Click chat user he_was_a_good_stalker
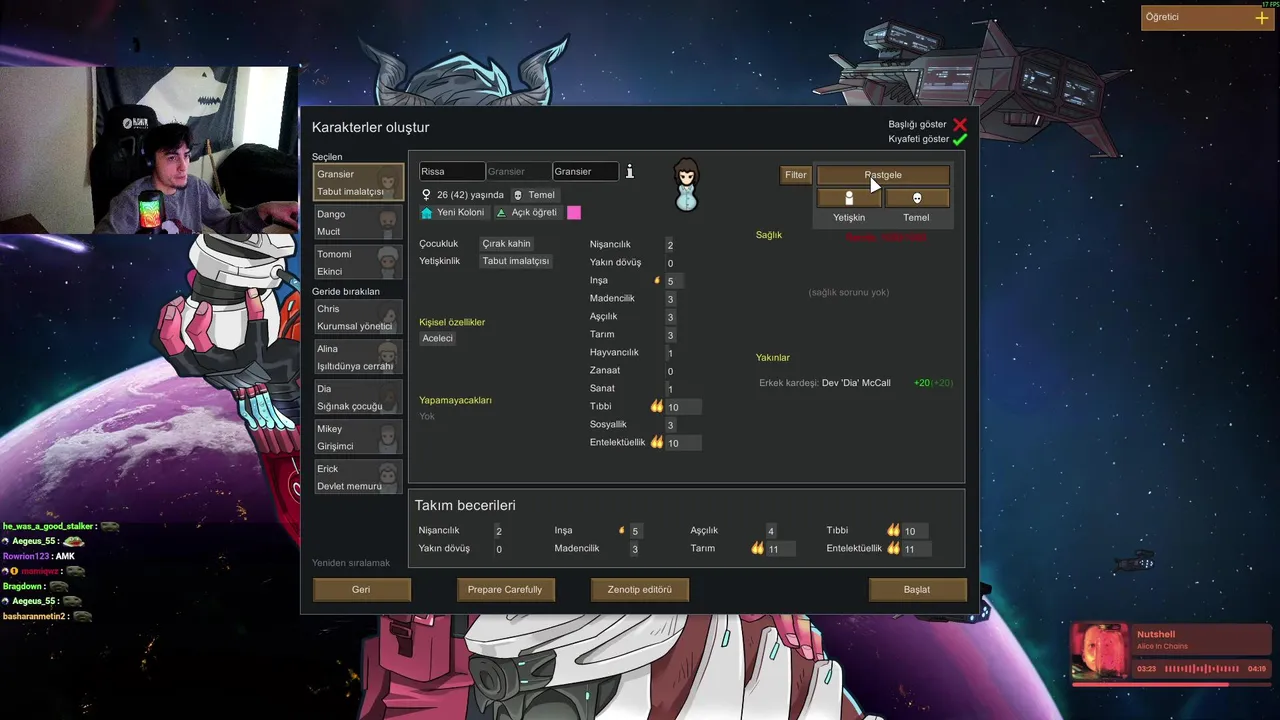 click(49, 526)
